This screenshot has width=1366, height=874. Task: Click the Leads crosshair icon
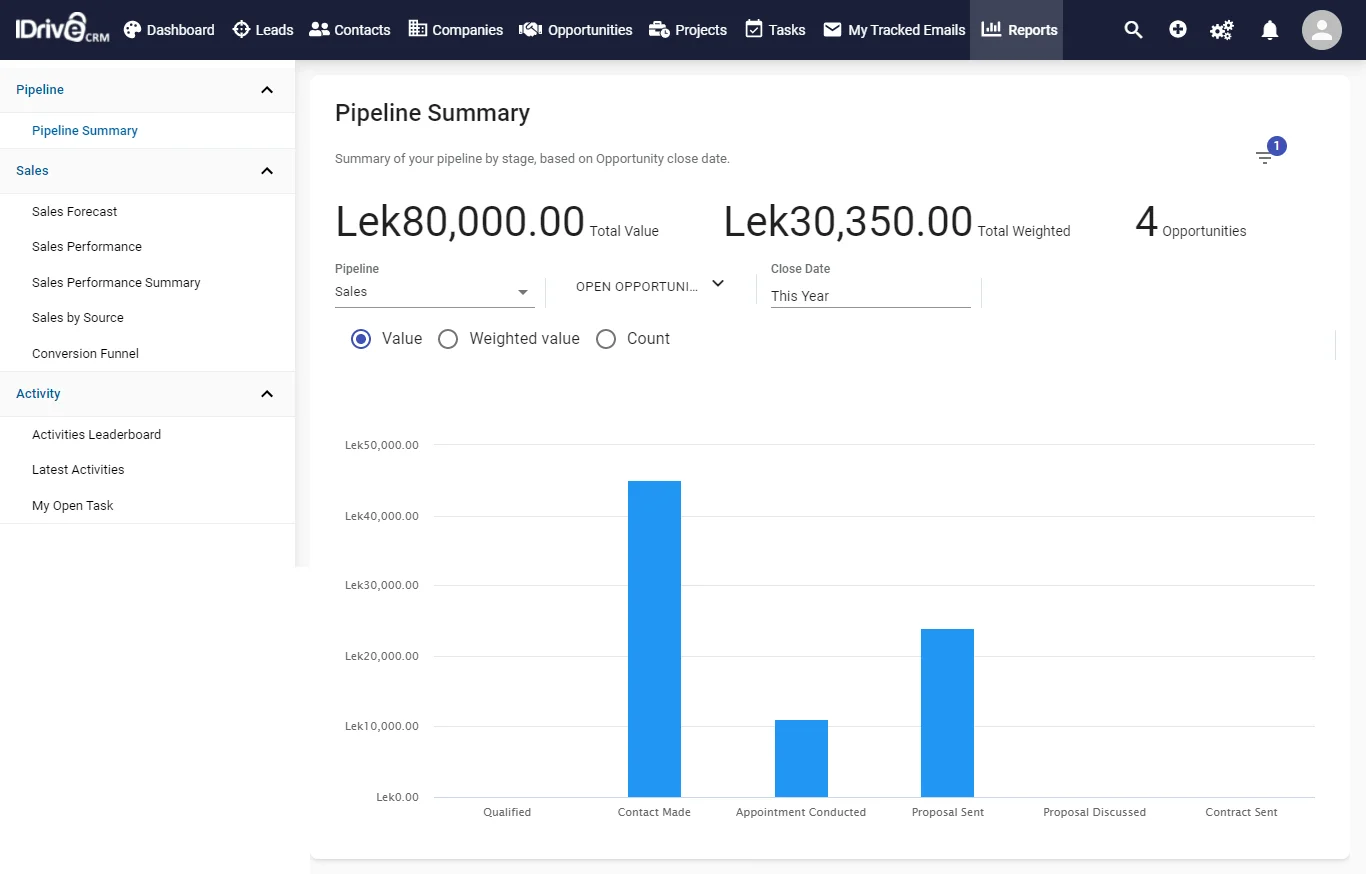coord(241,30)
